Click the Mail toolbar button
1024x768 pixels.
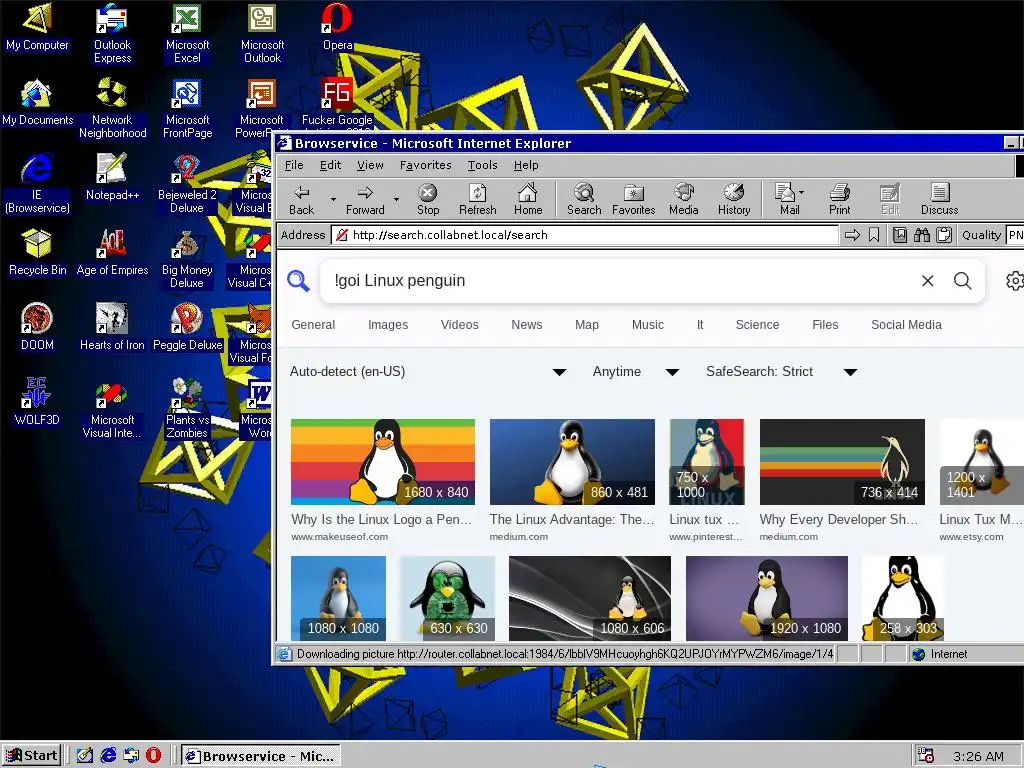[790, 200]
